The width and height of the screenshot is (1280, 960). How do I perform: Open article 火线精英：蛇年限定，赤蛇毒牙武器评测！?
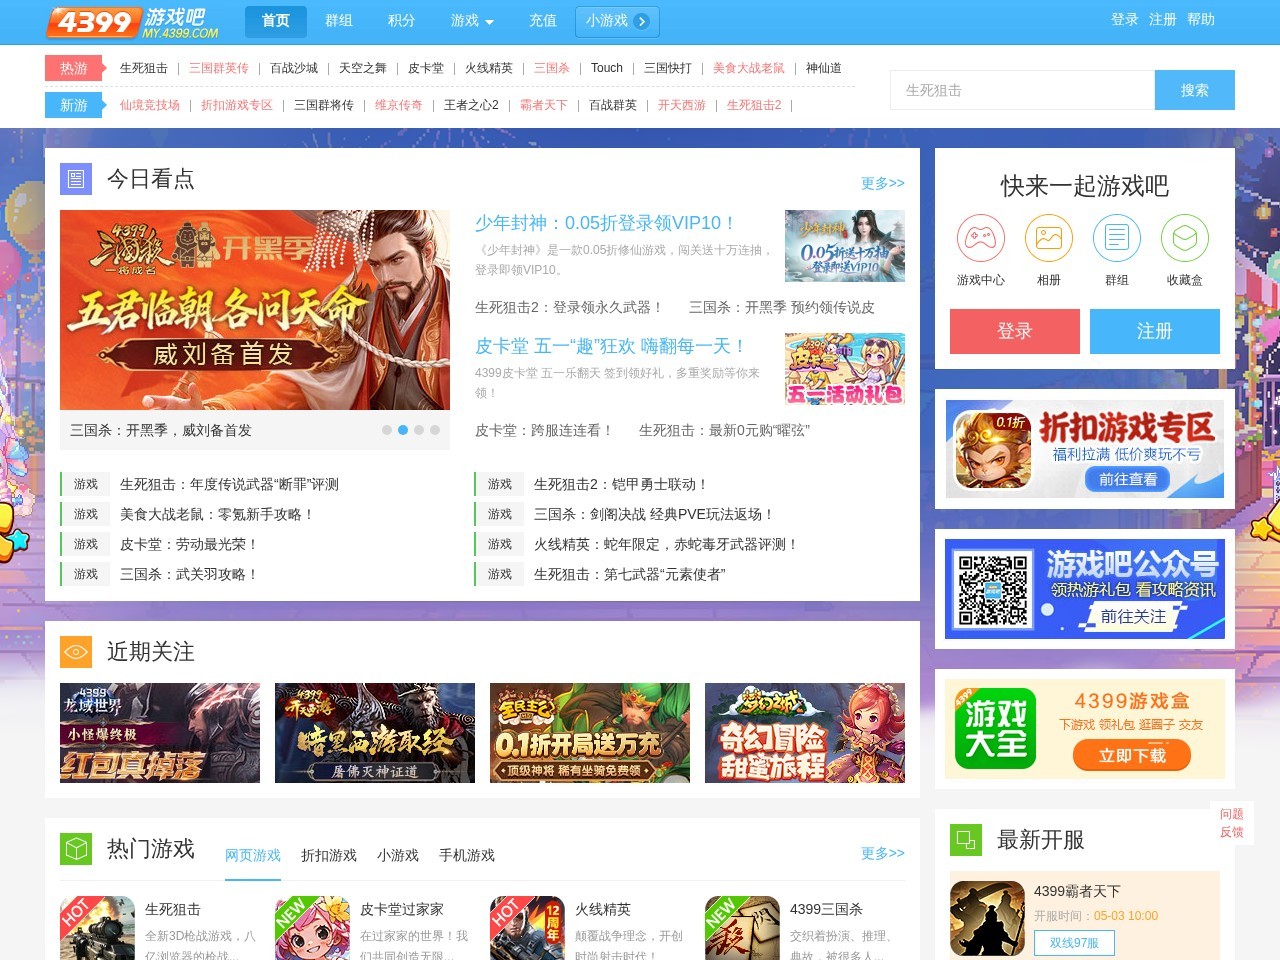666,544
